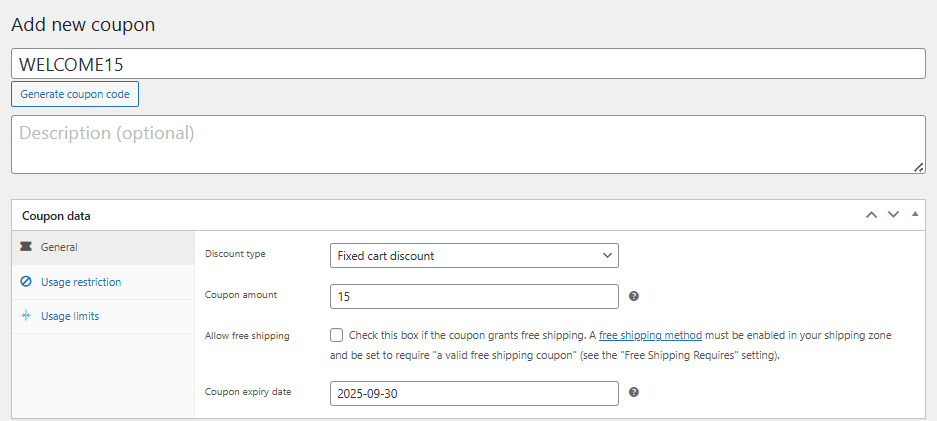
Task: Follow the free shipping method link
Action: click(650, 335)
